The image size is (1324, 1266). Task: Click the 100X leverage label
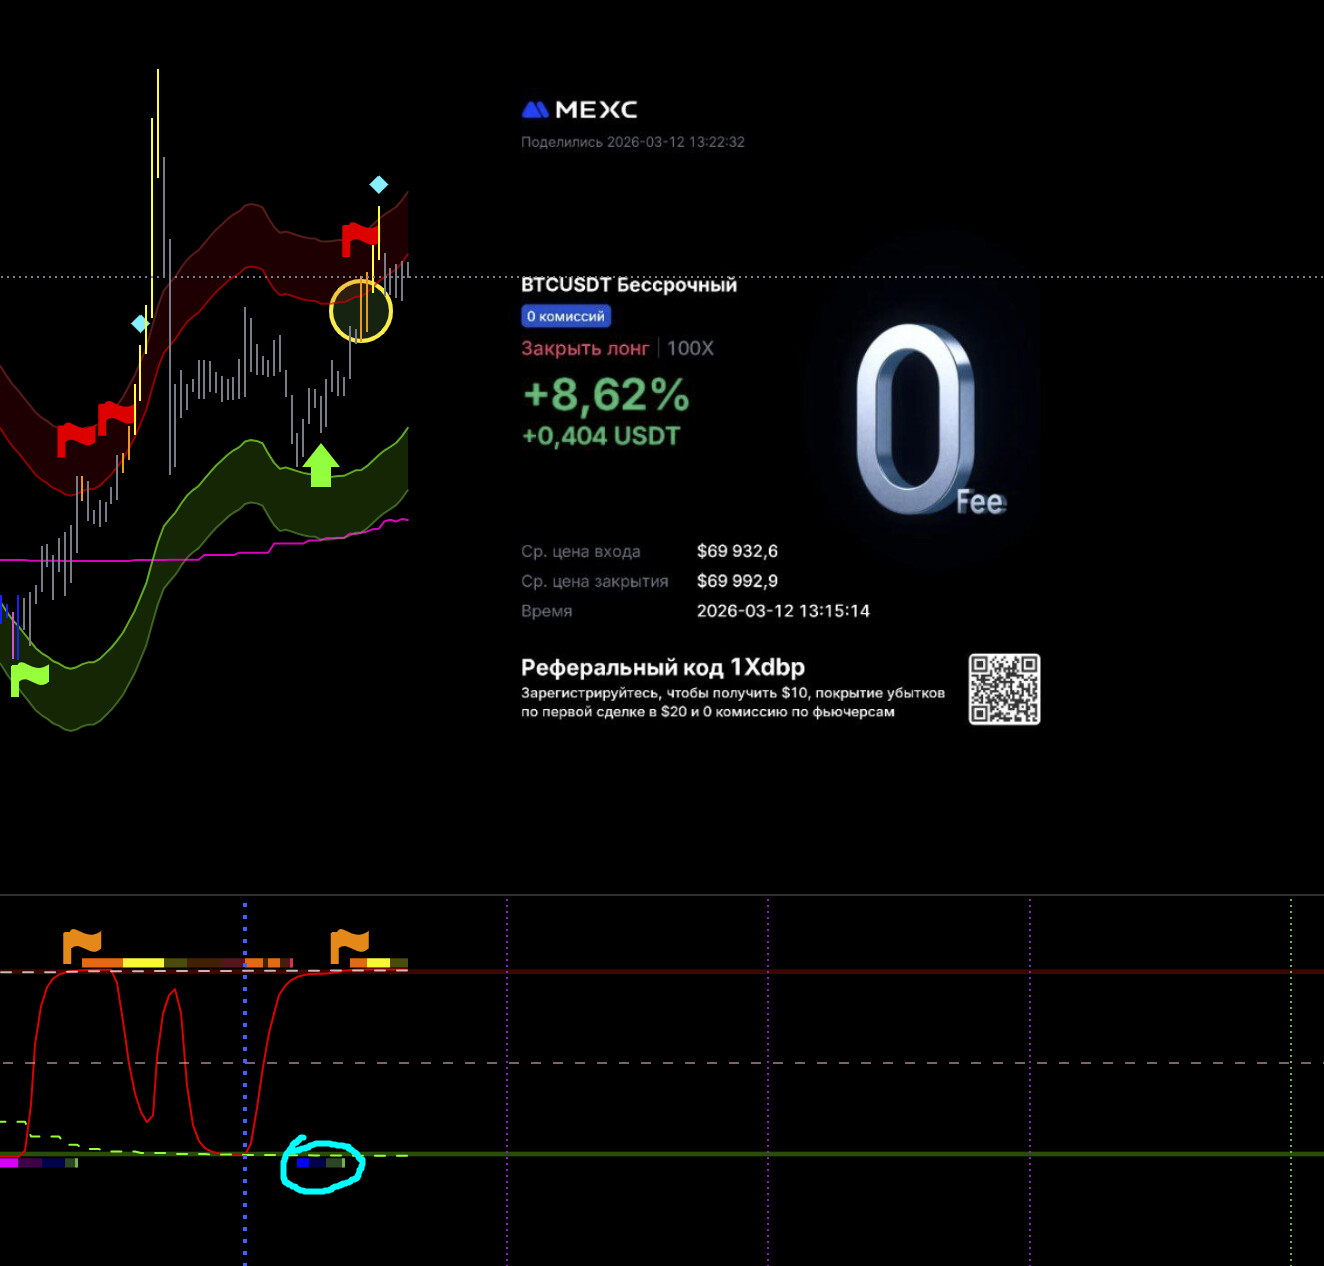click(x=690, y=348)
